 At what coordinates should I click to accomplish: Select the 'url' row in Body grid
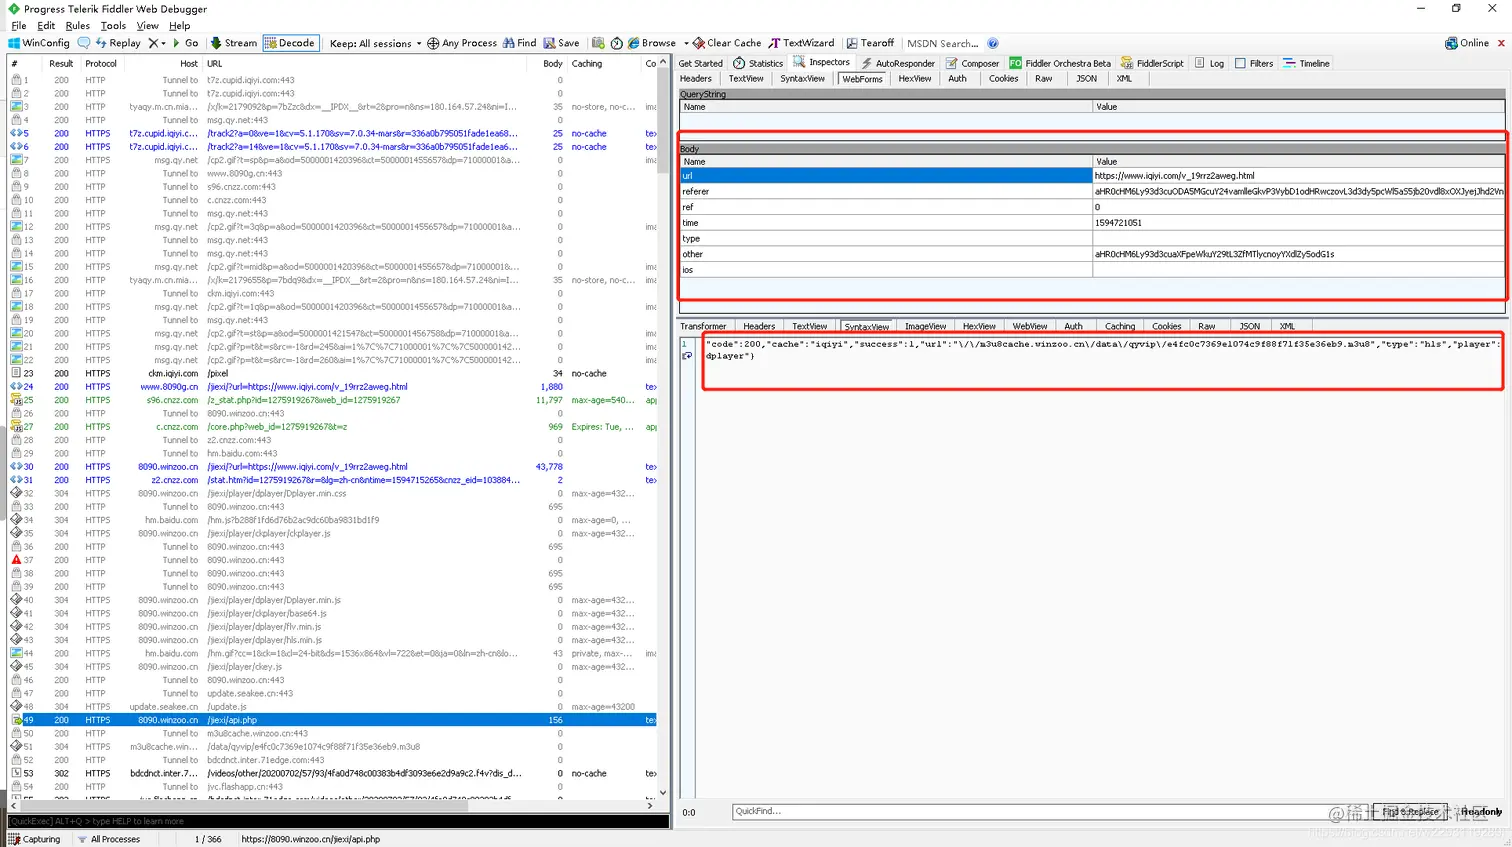[1092, 175]
